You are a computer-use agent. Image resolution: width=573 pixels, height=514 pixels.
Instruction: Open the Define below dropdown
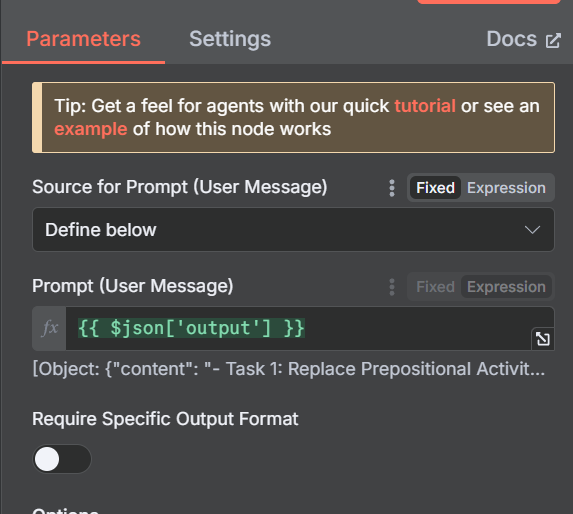(x=293, y=230)
